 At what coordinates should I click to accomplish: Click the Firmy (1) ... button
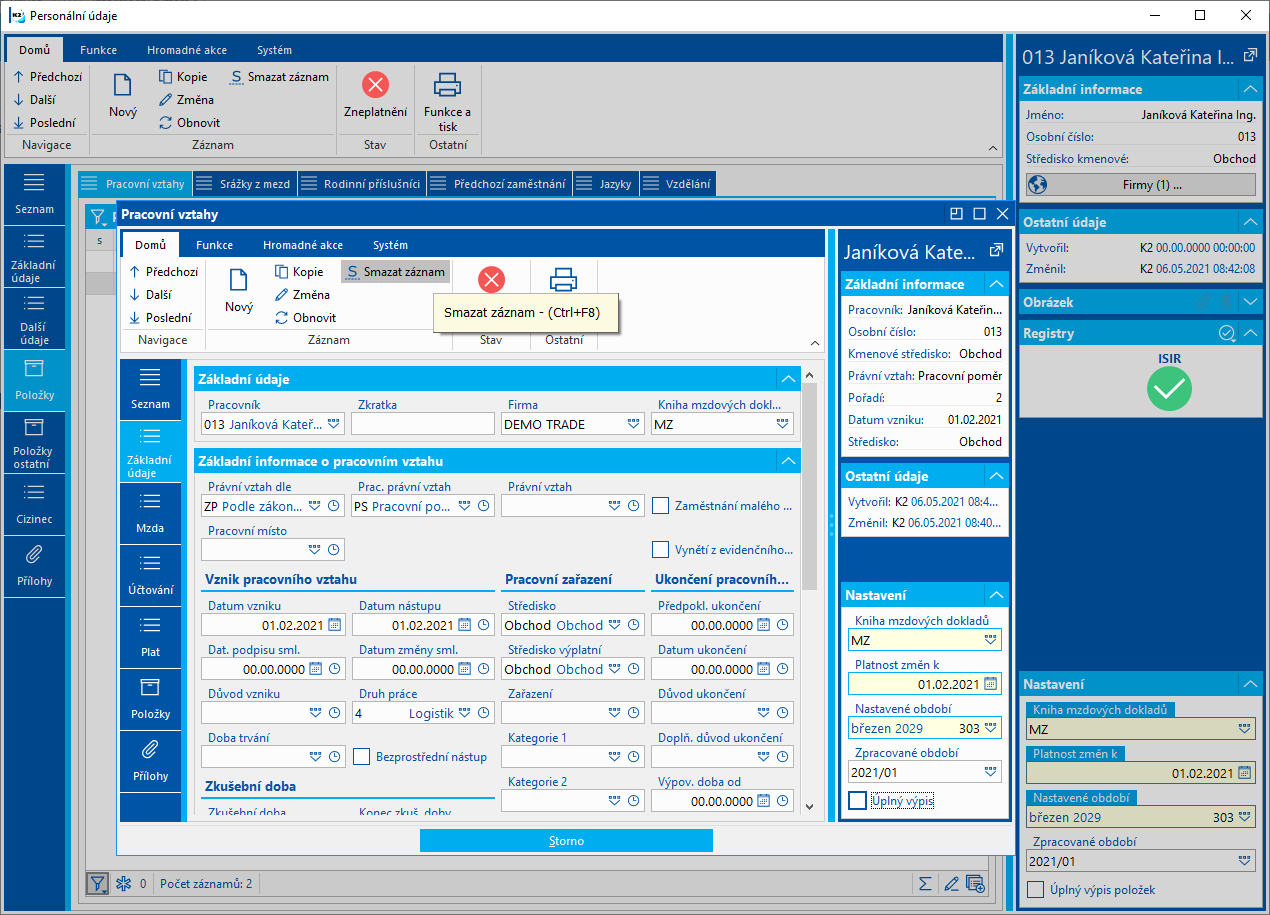1140,185
